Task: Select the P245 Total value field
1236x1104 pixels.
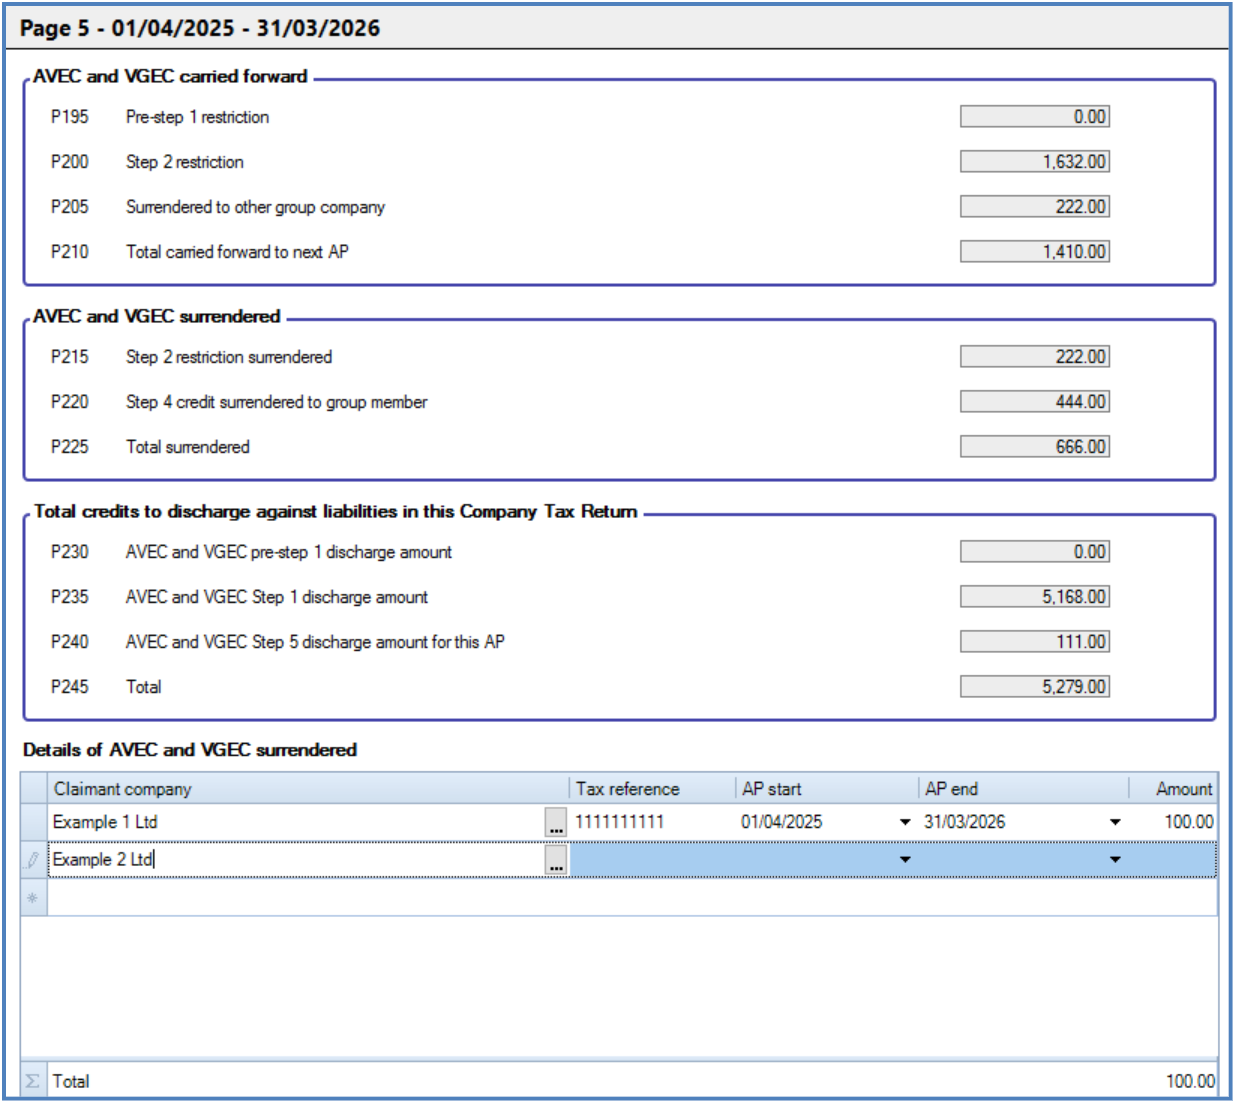Action: coord(1035,687)
